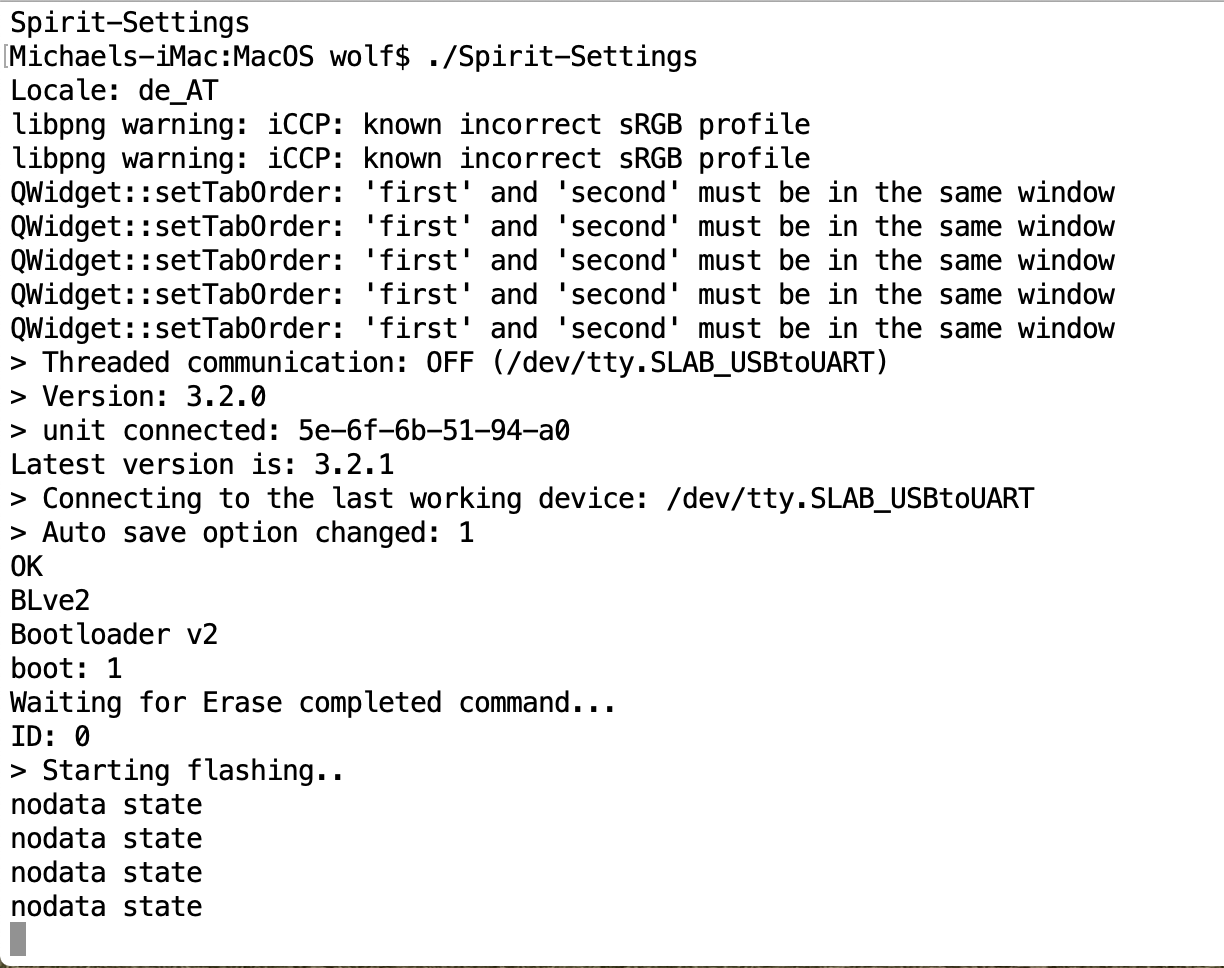The height and width of the screenshot is (968, 1224).
Task: Click the 'Locale: de_AT' line
Action: (x=114, y=91)
